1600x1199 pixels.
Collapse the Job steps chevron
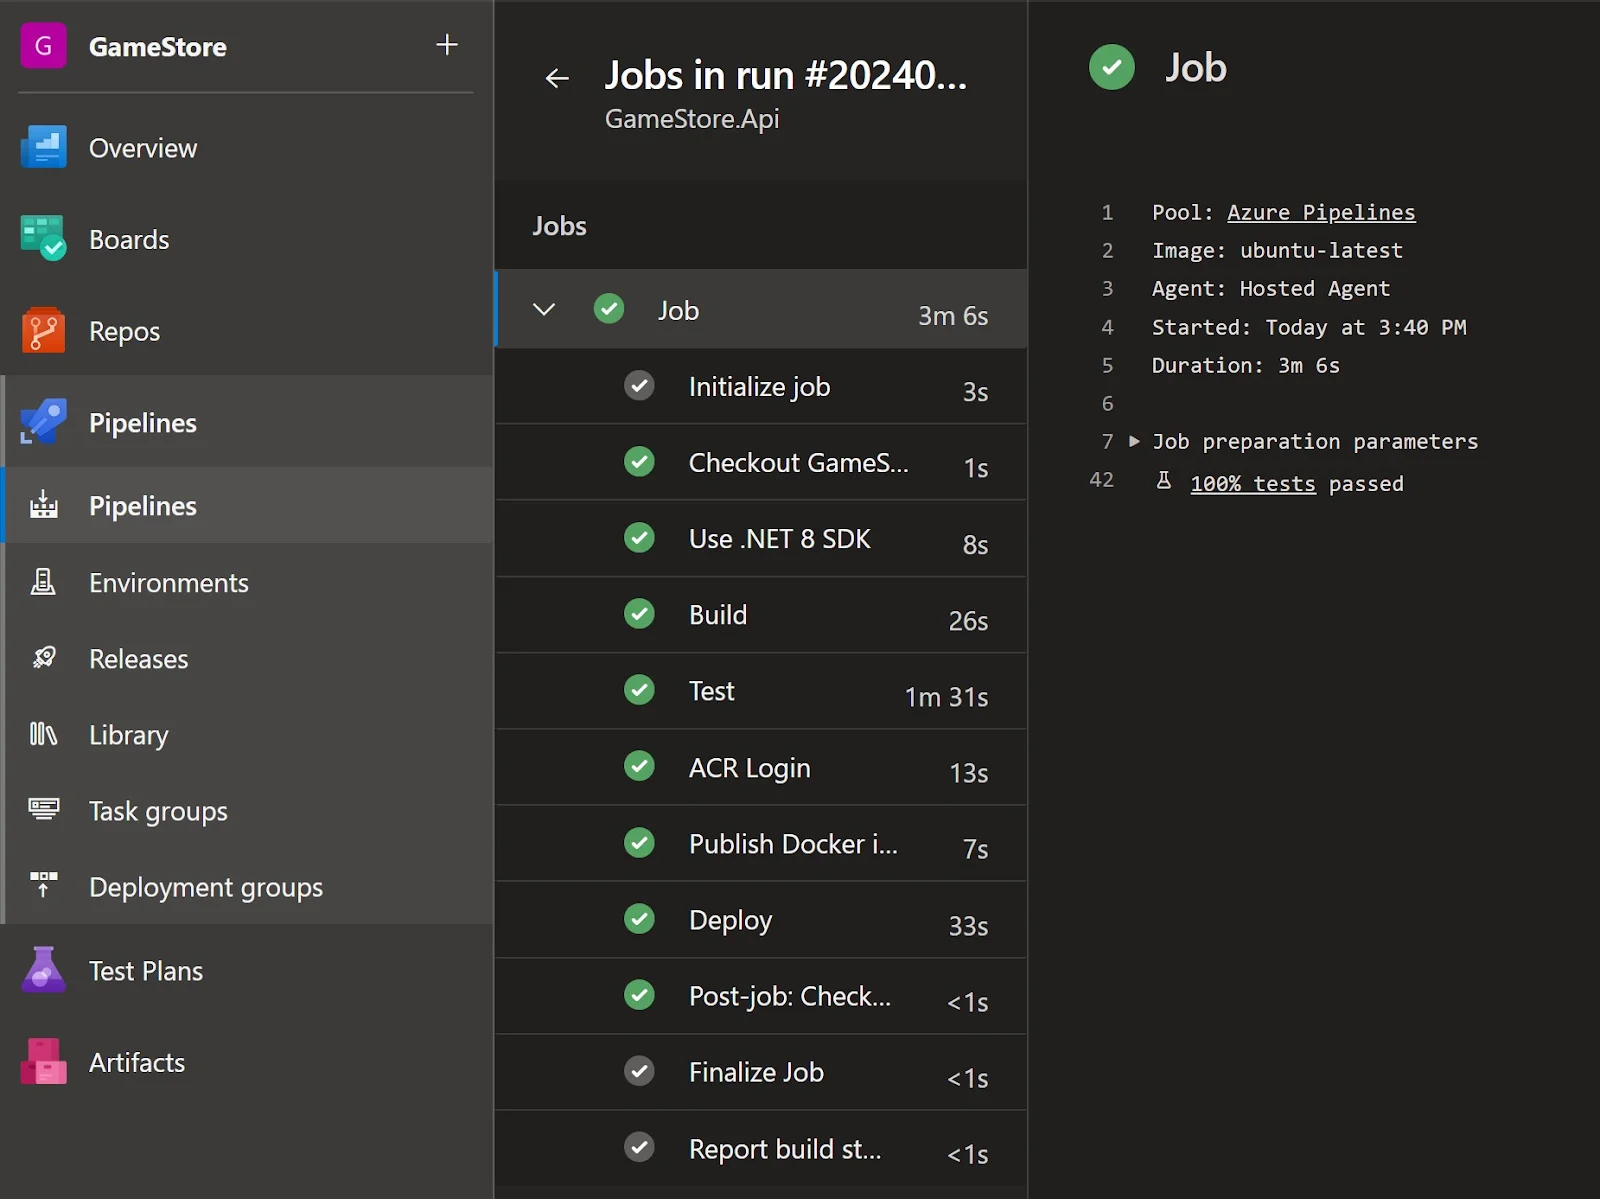tap(544, 309)
